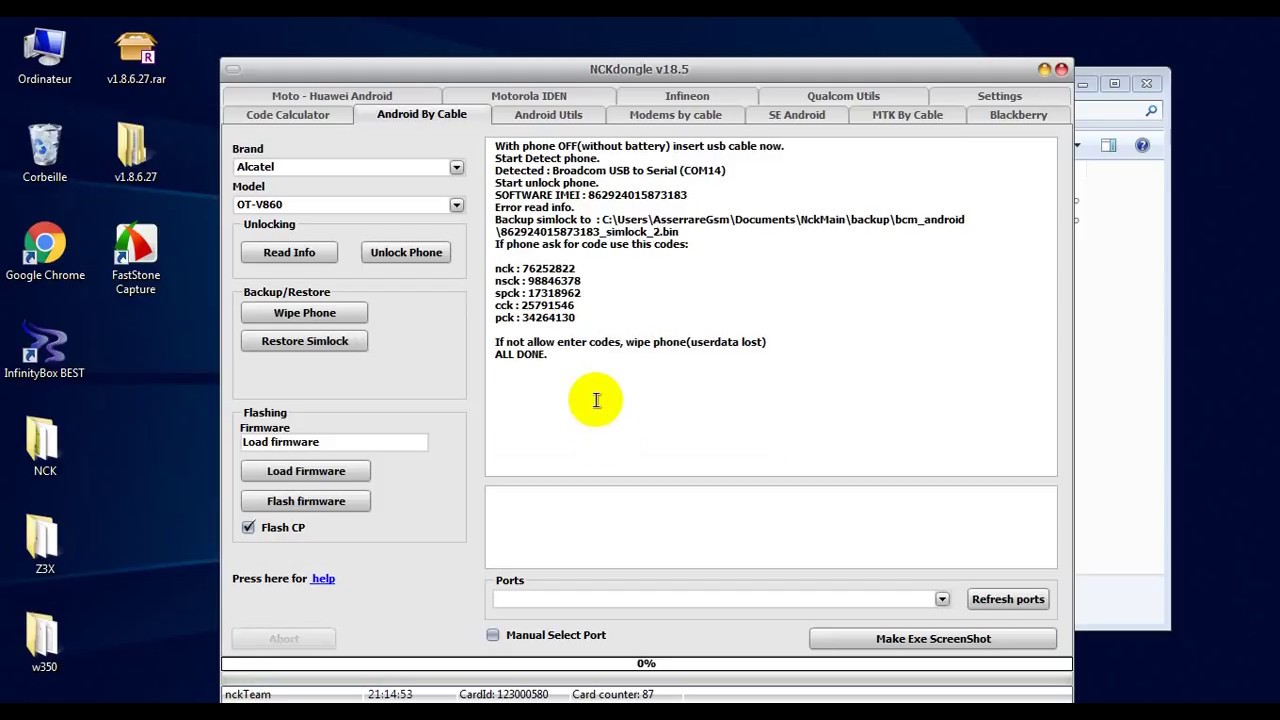The width and height of the screenshot is (1280, 720).
Task: Open the help link
Action: click(323, 579)
